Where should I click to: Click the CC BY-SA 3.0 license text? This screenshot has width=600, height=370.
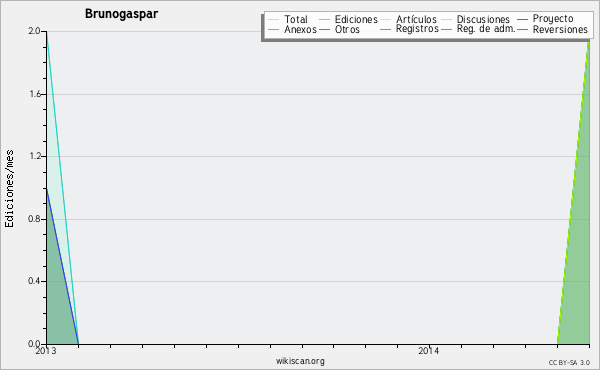coord(569,362)
